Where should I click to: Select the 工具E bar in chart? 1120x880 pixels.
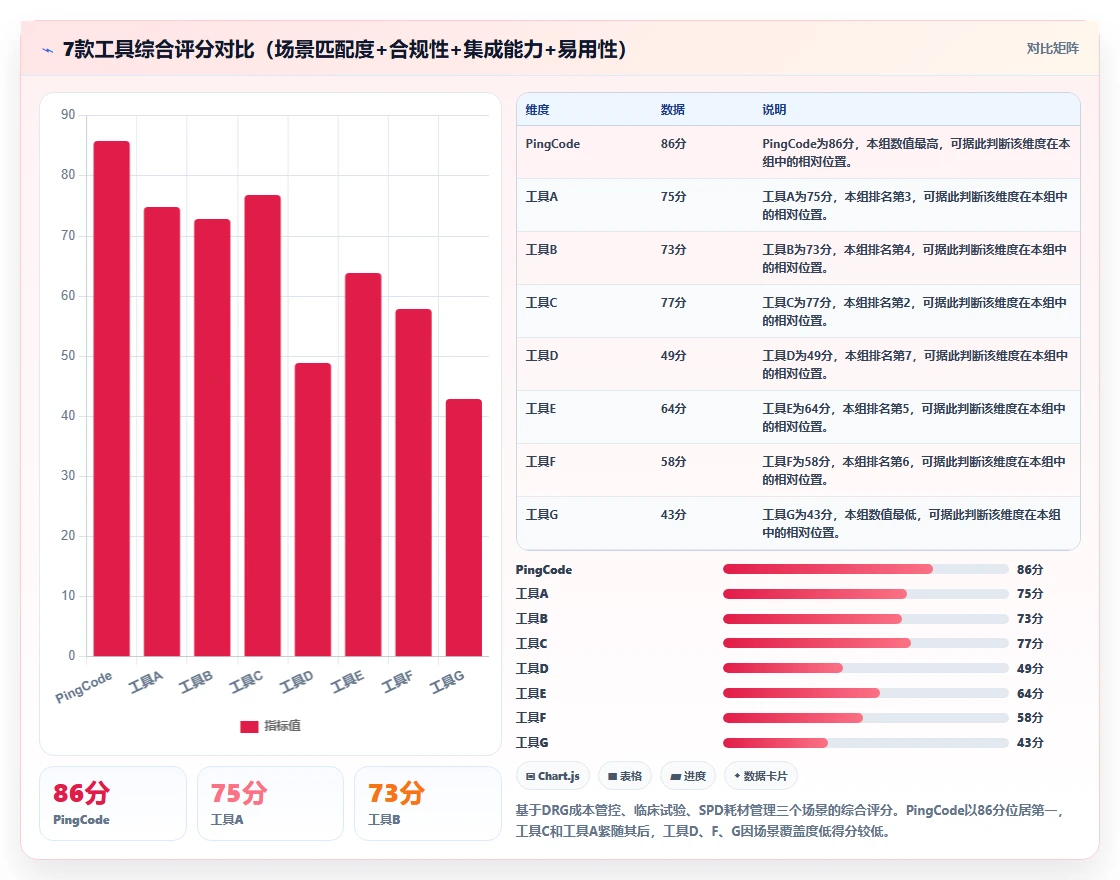(364, 465)
